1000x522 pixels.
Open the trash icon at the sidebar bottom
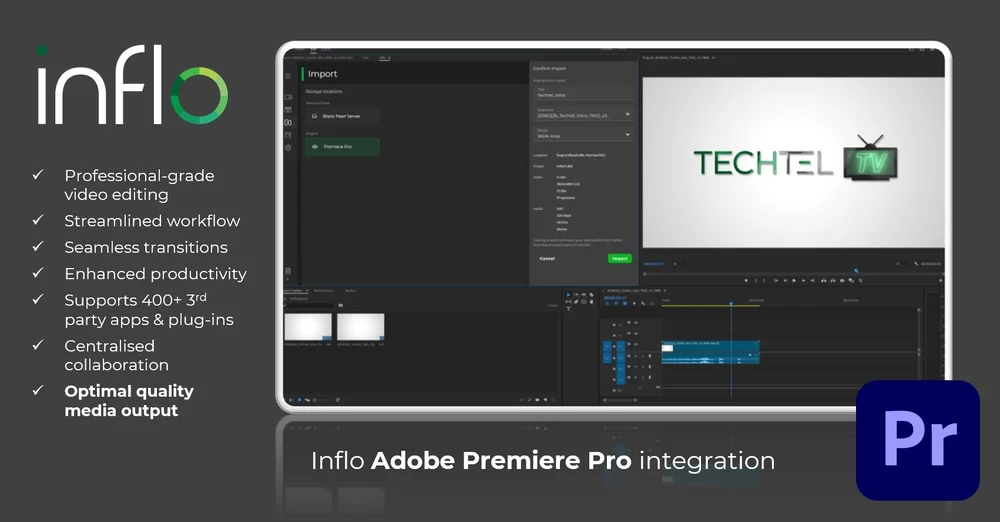click(288, 271)
